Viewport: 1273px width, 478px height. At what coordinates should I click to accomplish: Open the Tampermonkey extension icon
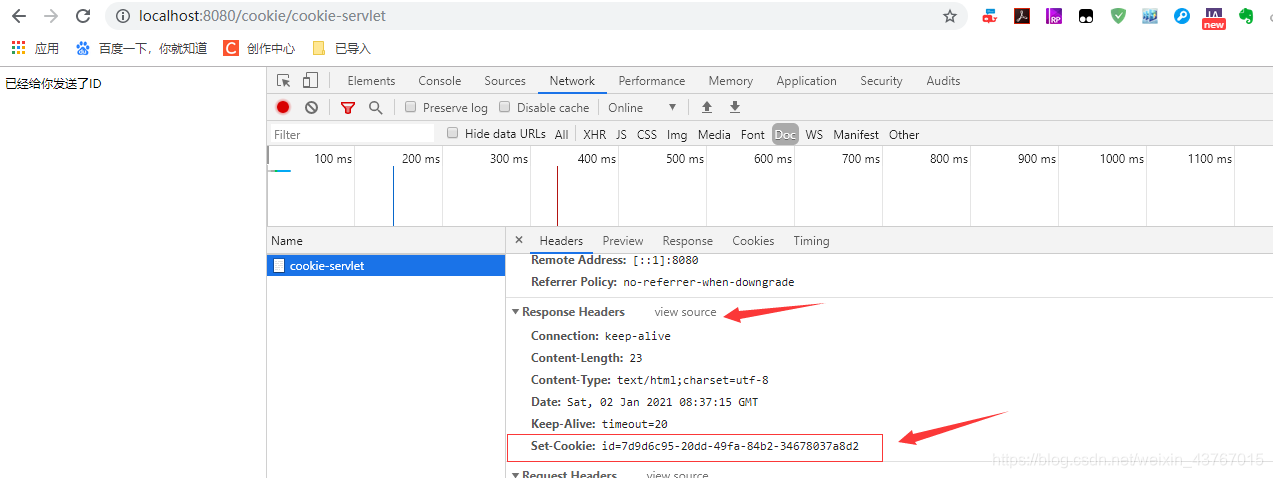(1086, 16)
